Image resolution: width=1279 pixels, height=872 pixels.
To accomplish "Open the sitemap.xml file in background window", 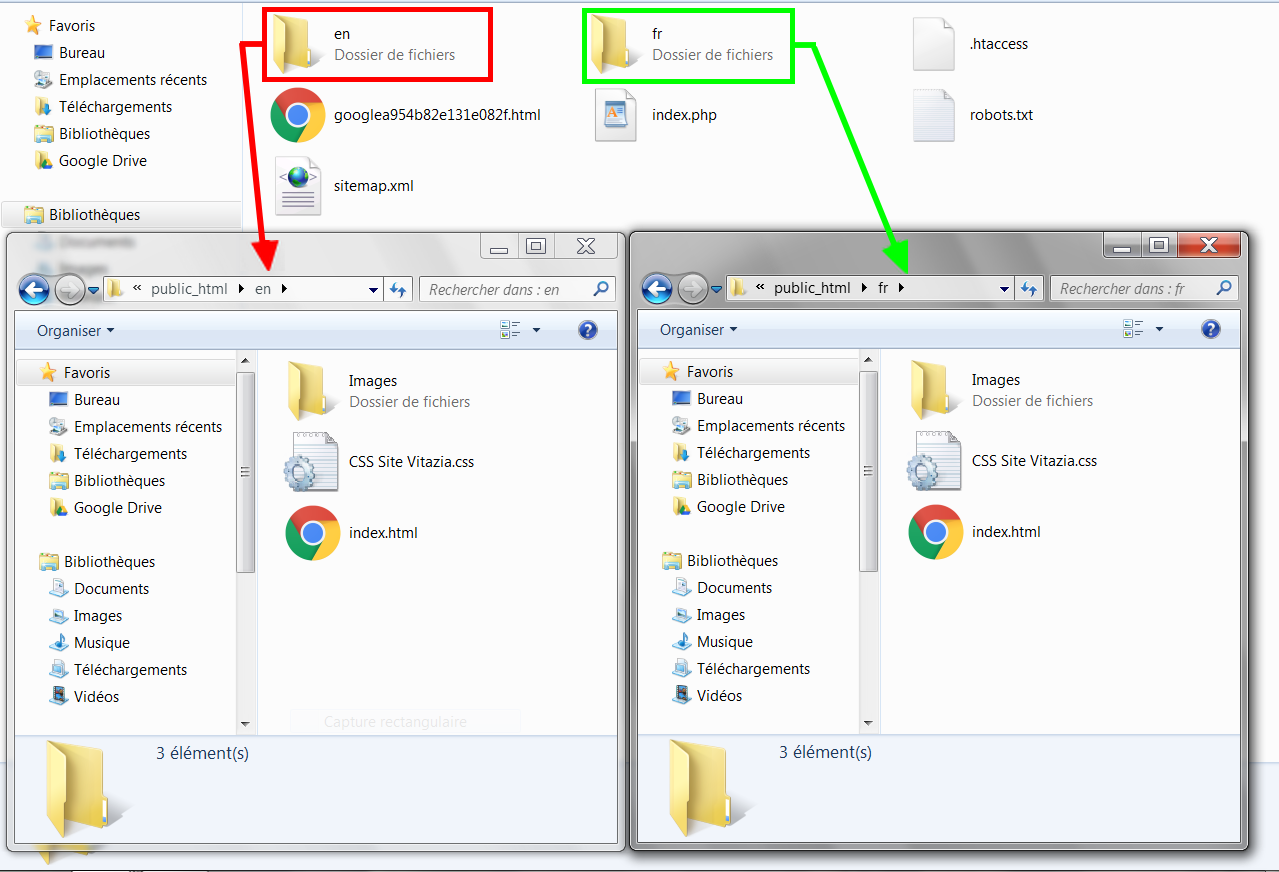I will (345, 186).
